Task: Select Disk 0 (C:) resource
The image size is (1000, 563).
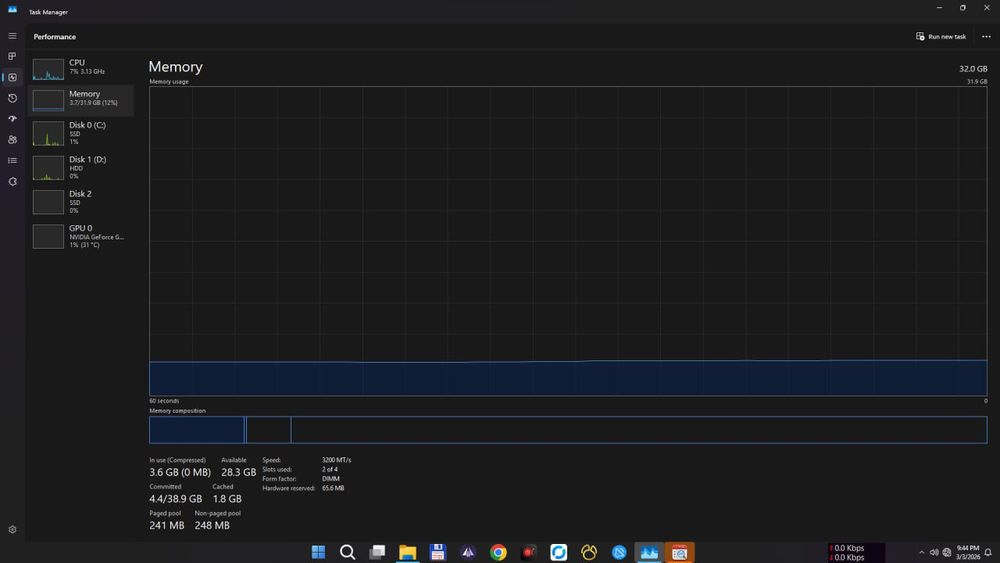Action: [81, 133]
